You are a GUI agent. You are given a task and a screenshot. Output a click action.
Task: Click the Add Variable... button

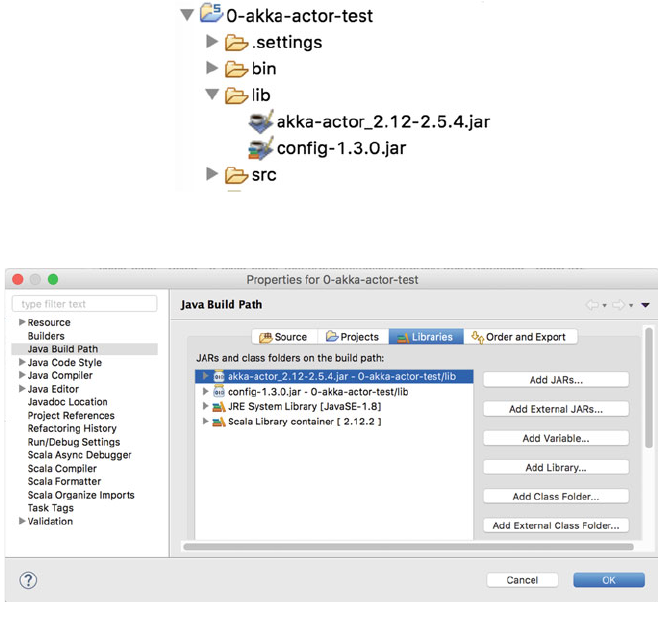[556, 438]
